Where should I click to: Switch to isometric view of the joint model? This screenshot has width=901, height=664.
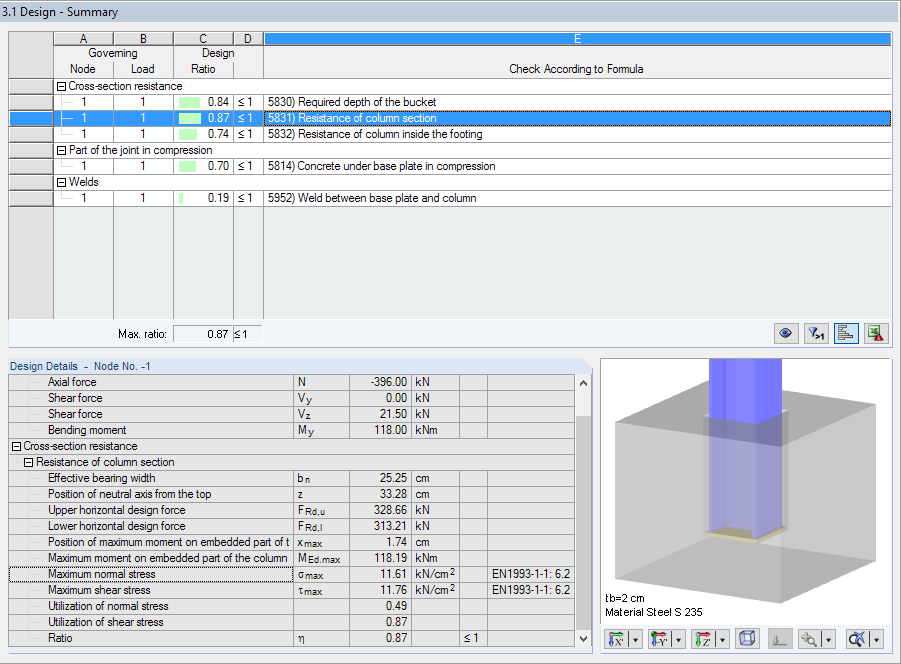(747, 638)
